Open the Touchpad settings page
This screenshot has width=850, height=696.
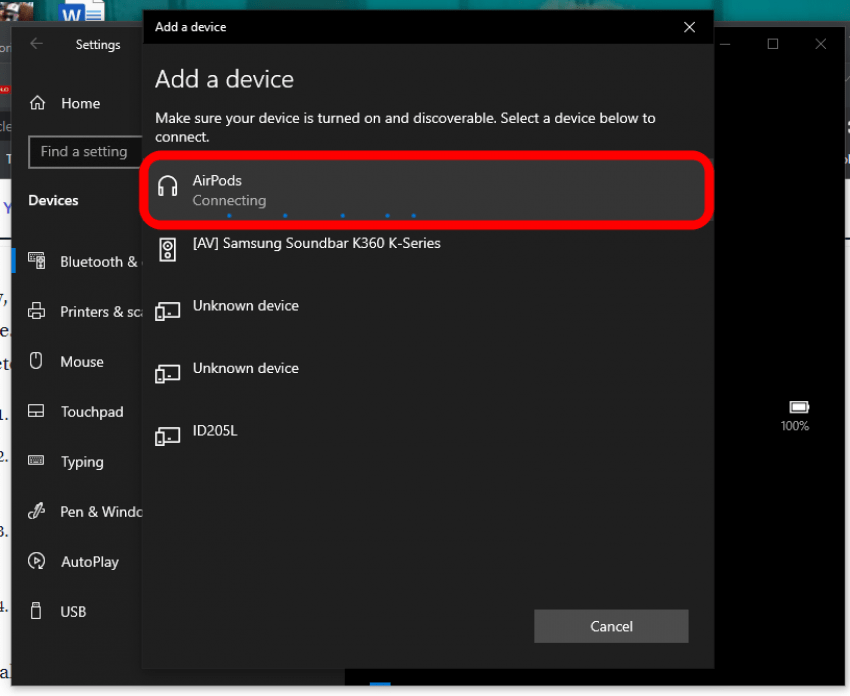coord(77,411)
